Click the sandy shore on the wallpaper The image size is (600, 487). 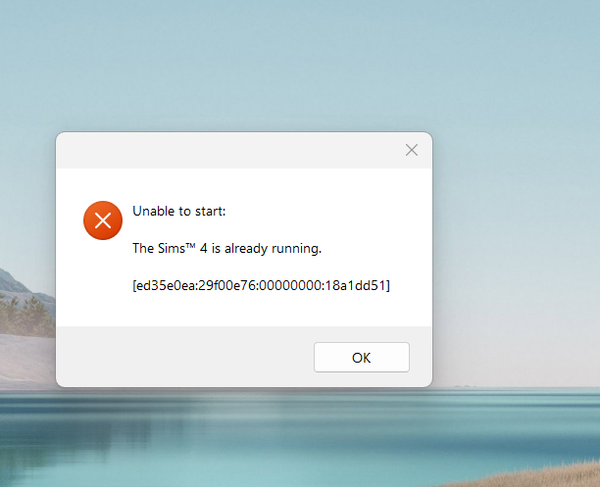click(27, 360)
